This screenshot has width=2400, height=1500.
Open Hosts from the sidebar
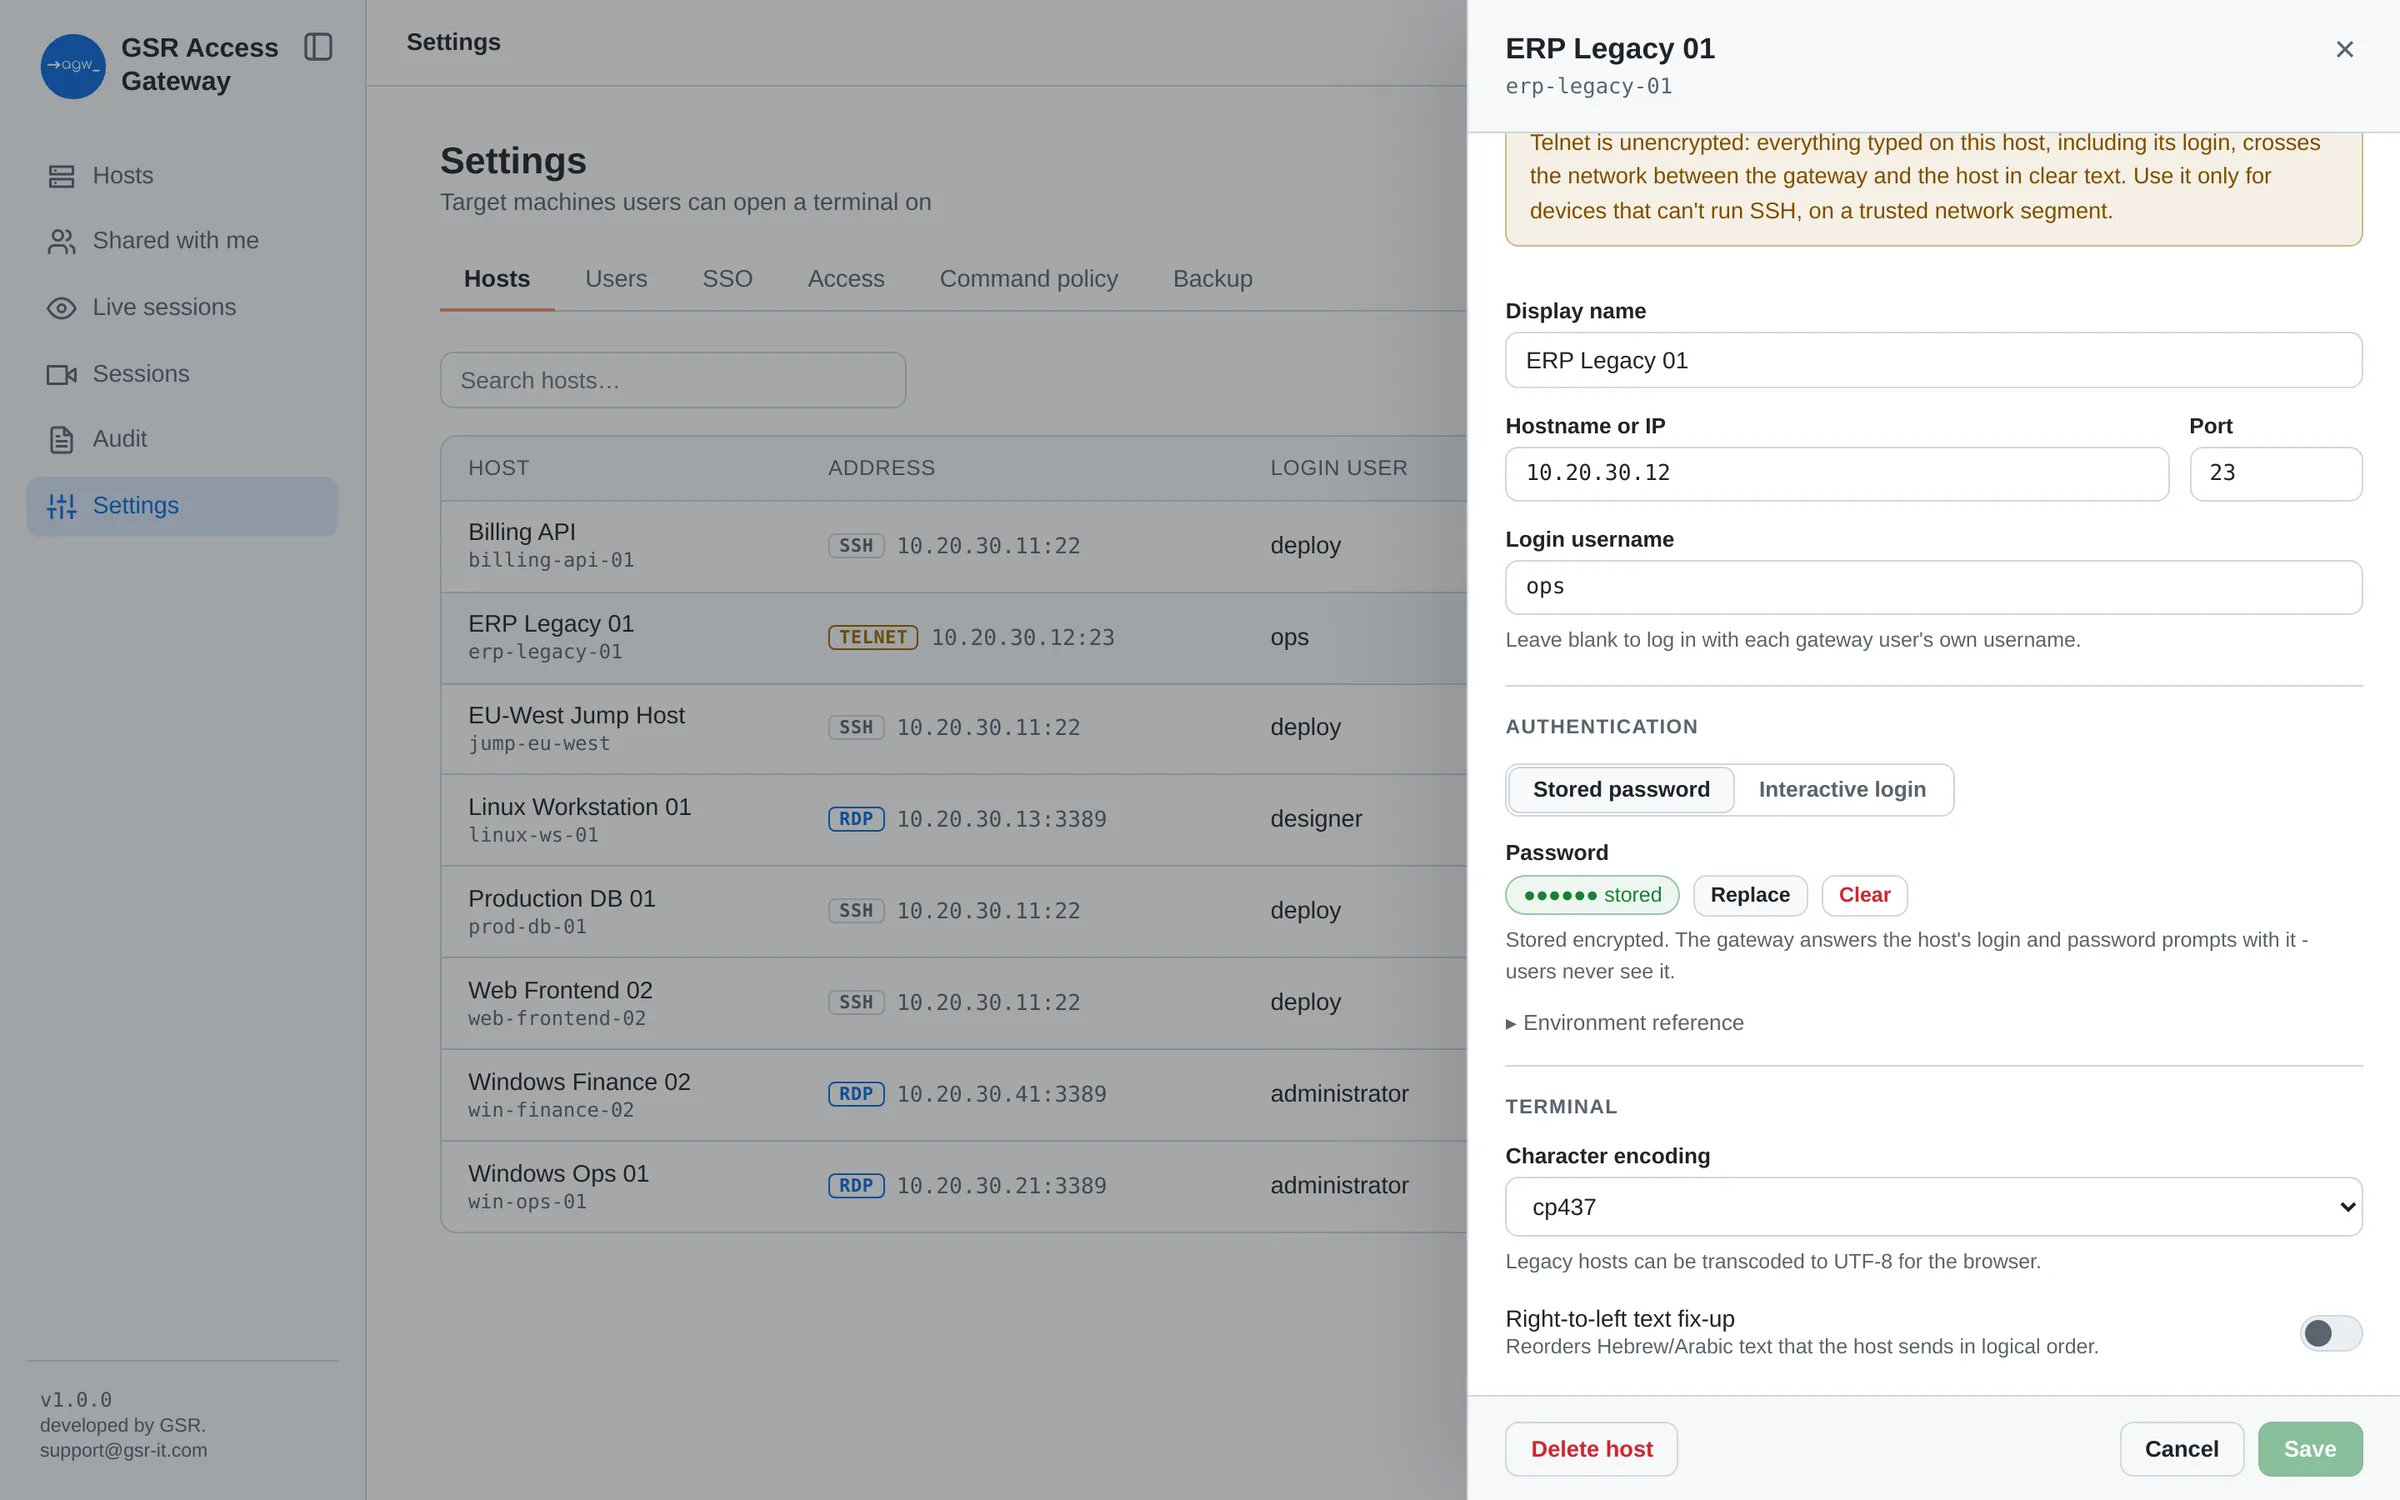(182, 176)
